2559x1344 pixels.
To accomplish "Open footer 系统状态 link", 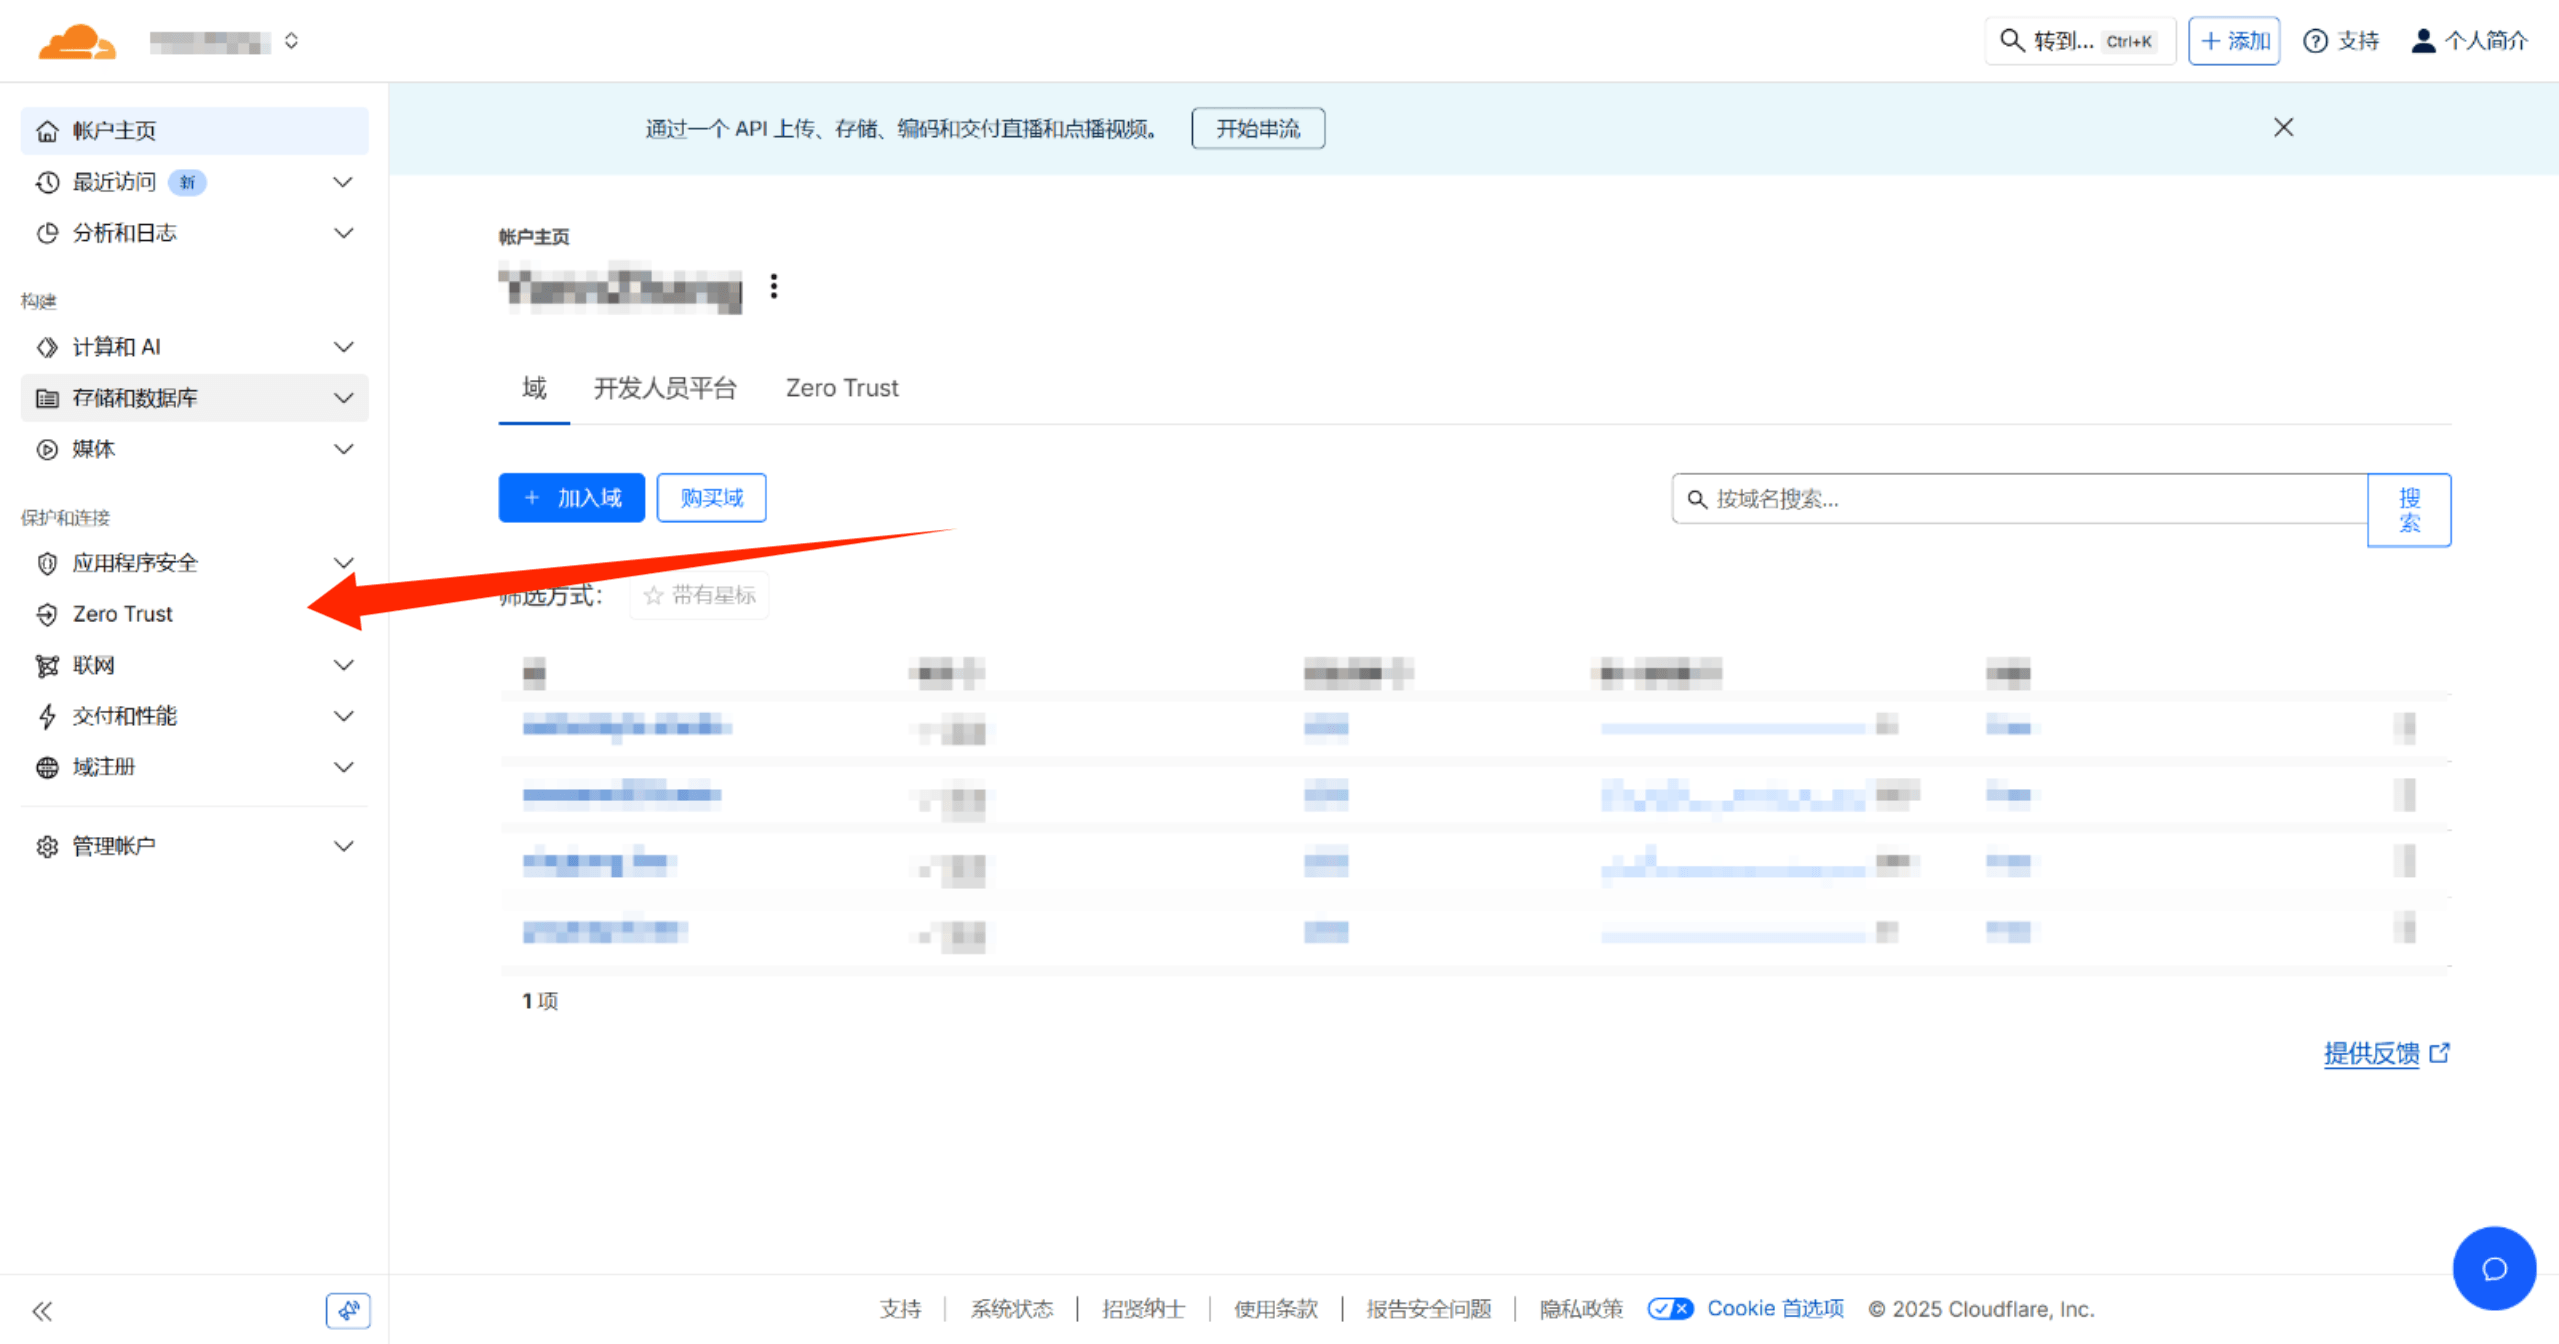I will click(x=1011, y=1309).
